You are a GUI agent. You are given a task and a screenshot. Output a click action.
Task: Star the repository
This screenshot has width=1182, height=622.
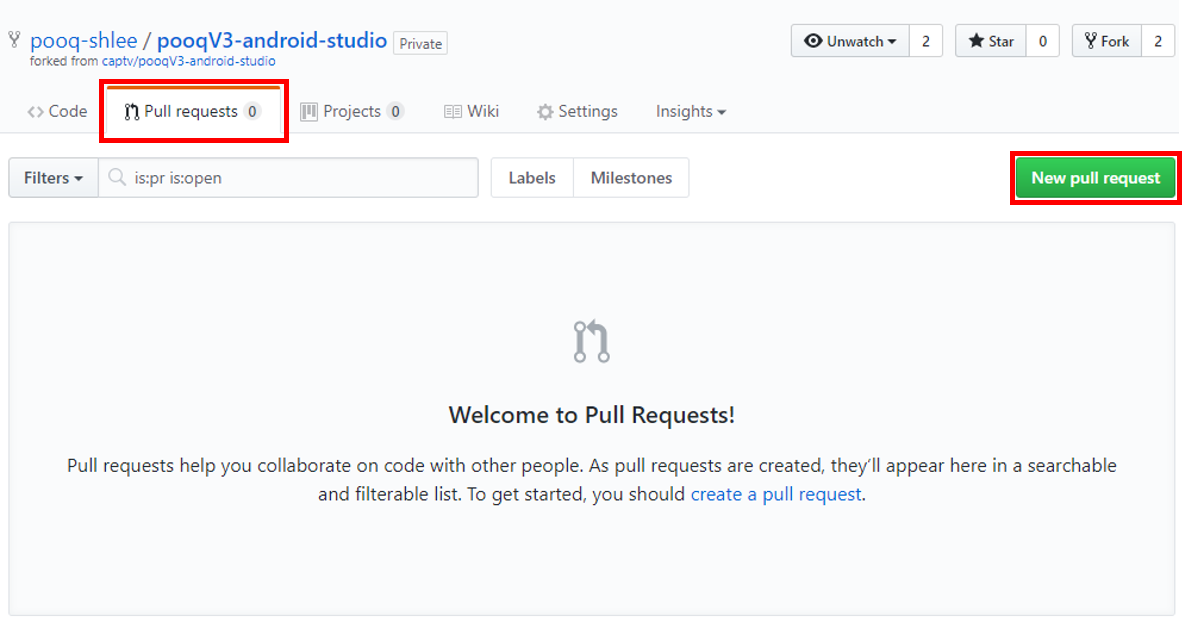pos(991,41)
